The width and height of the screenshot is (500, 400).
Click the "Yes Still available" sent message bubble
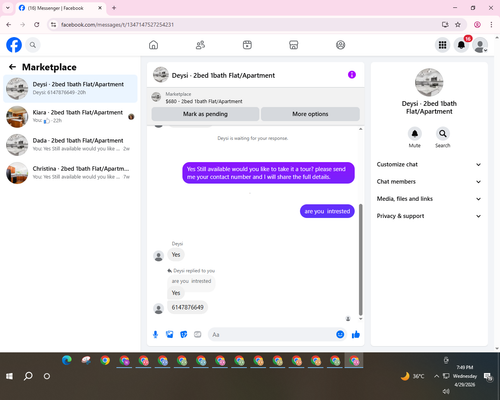(268, 173)
